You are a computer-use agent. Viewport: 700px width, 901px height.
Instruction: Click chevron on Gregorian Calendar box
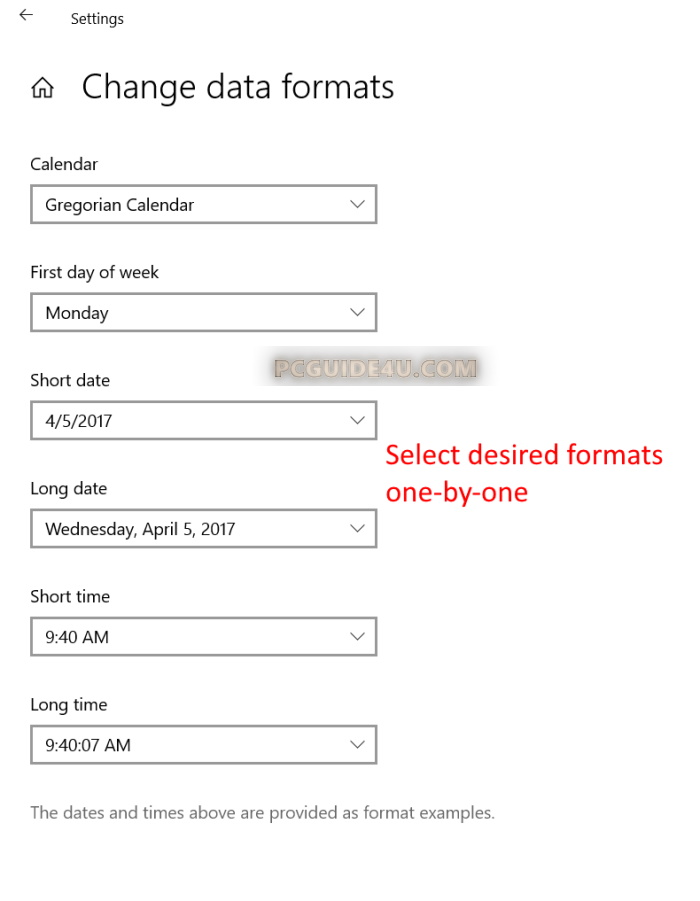click(358, 204)
